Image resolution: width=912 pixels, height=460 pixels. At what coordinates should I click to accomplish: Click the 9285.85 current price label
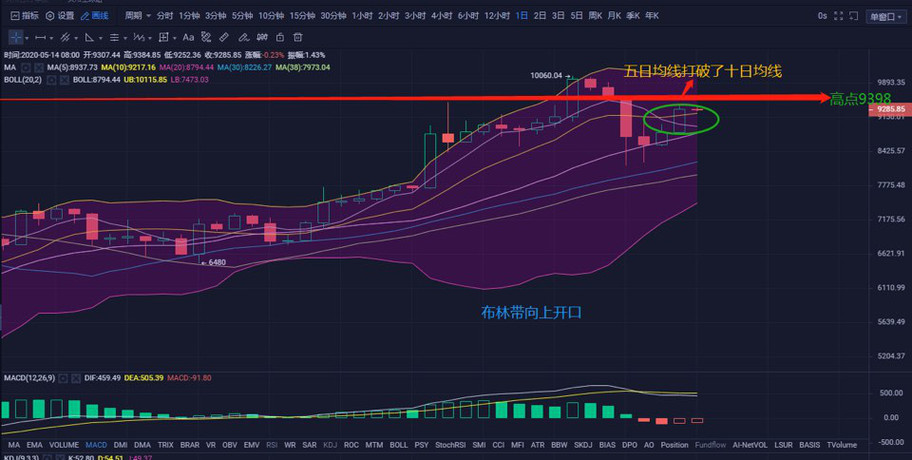(x=886, y=109)
